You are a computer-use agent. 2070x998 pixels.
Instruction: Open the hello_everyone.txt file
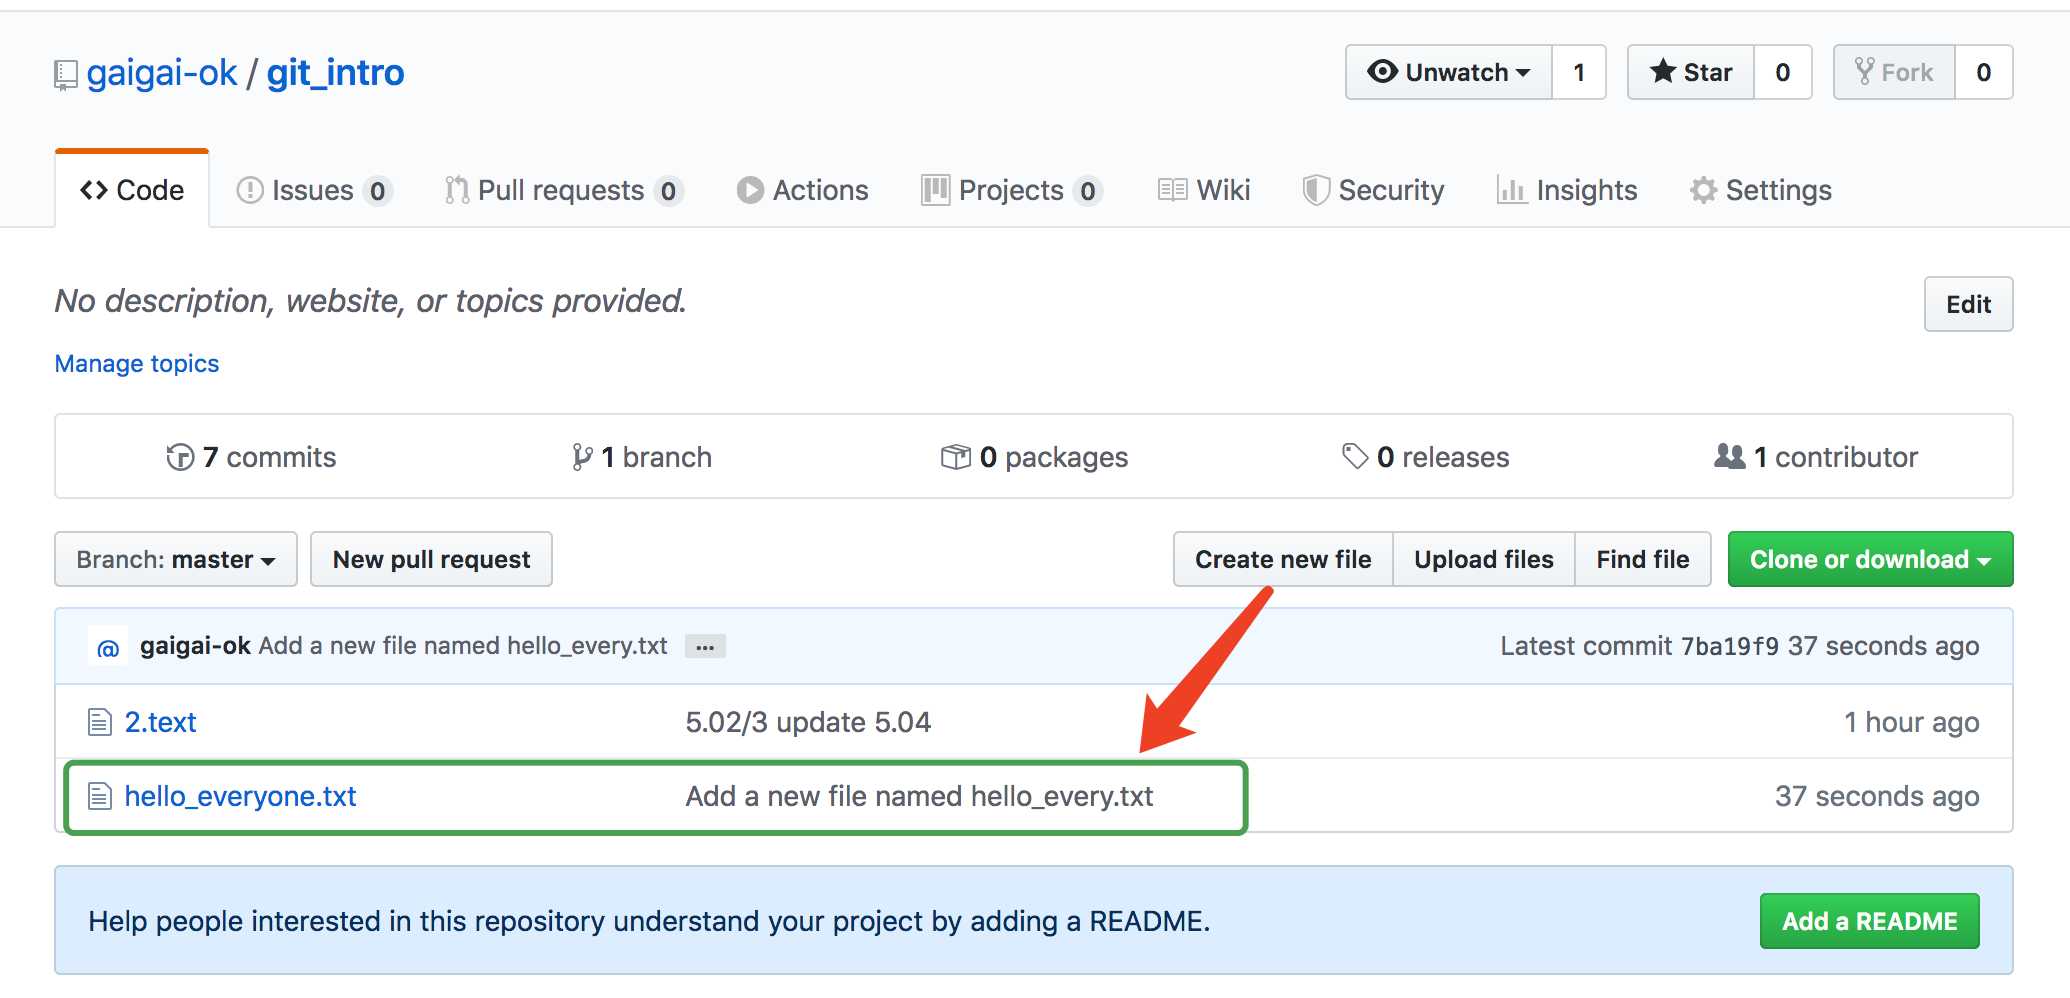[x=240, y=796]
